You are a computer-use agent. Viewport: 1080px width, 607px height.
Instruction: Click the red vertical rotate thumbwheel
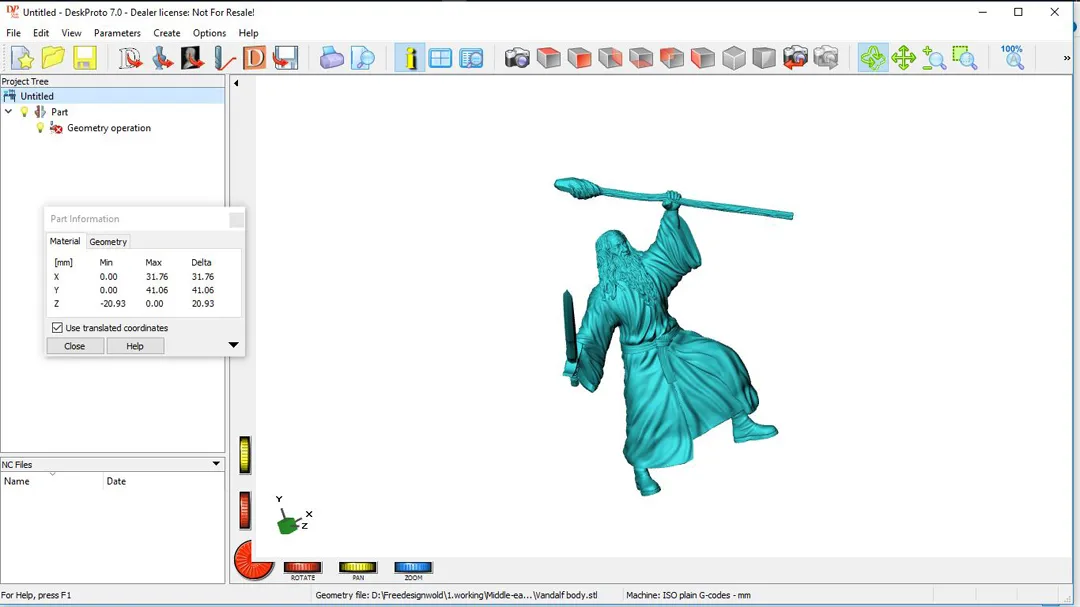pyautogui.click(x=245, y=511)
